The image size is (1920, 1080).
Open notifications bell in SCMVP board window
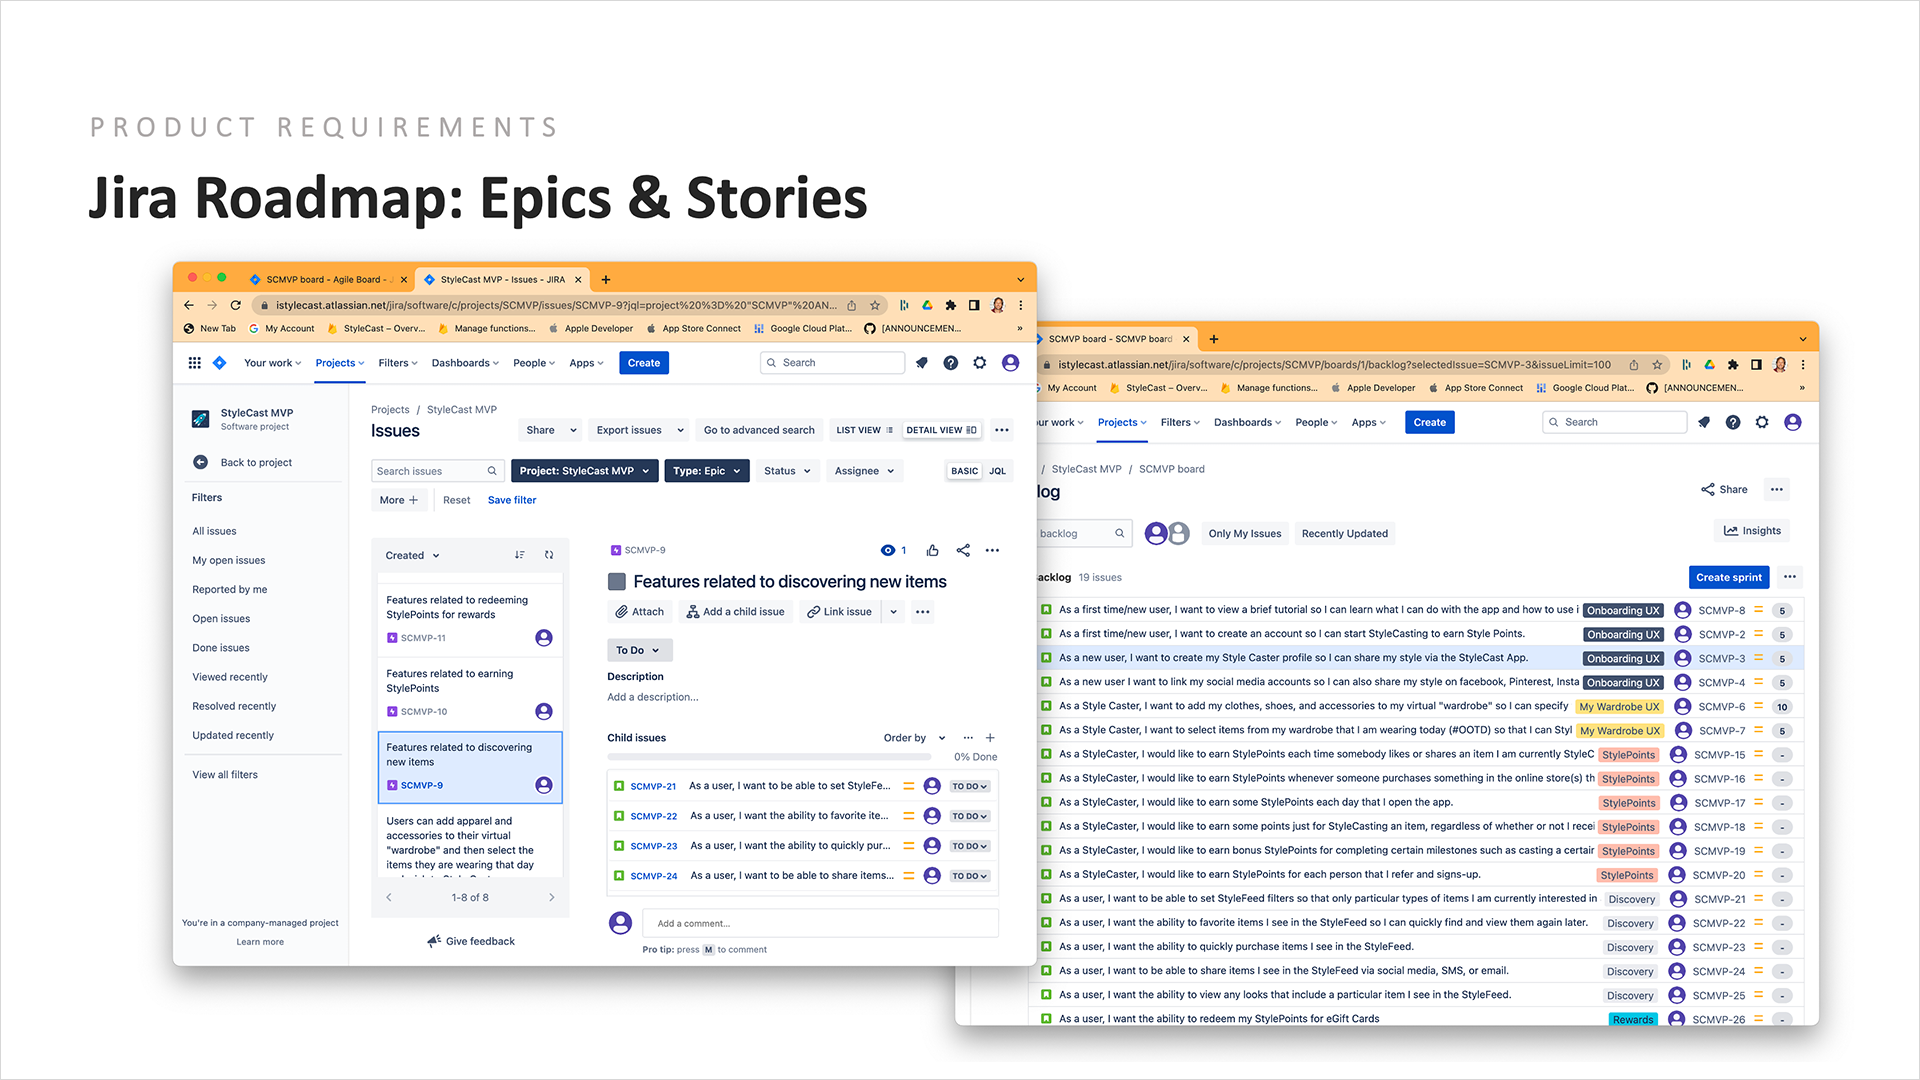(1704, 422)
